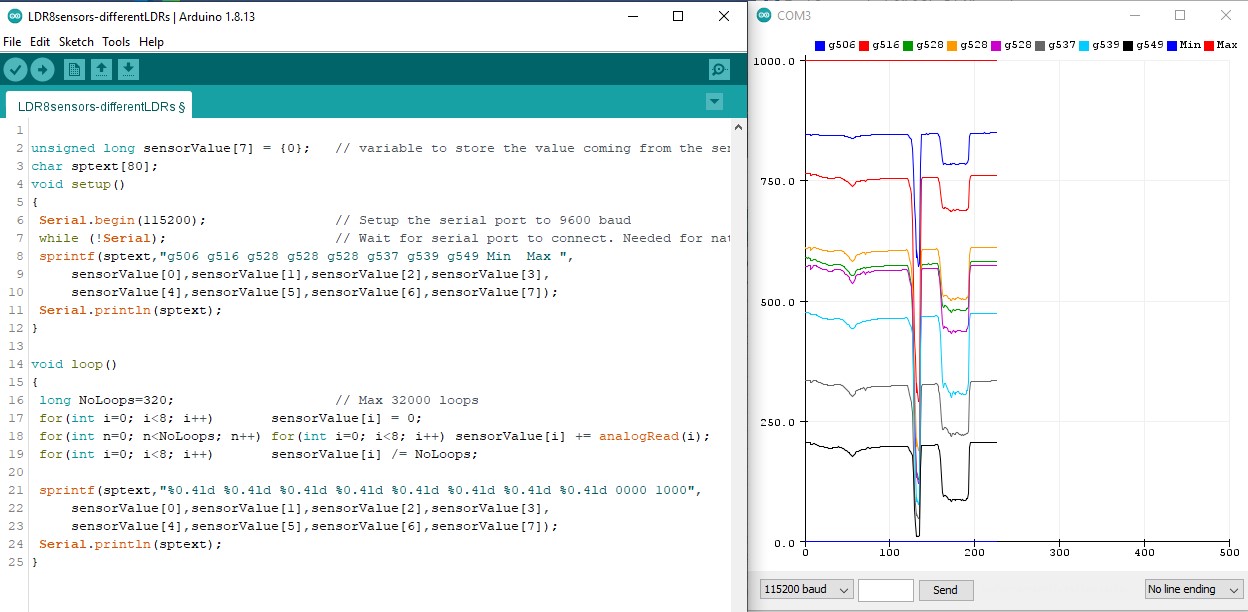Click the 'Serial.begin(115200);' code text
1248x612 pixels.
coord(123,220)
